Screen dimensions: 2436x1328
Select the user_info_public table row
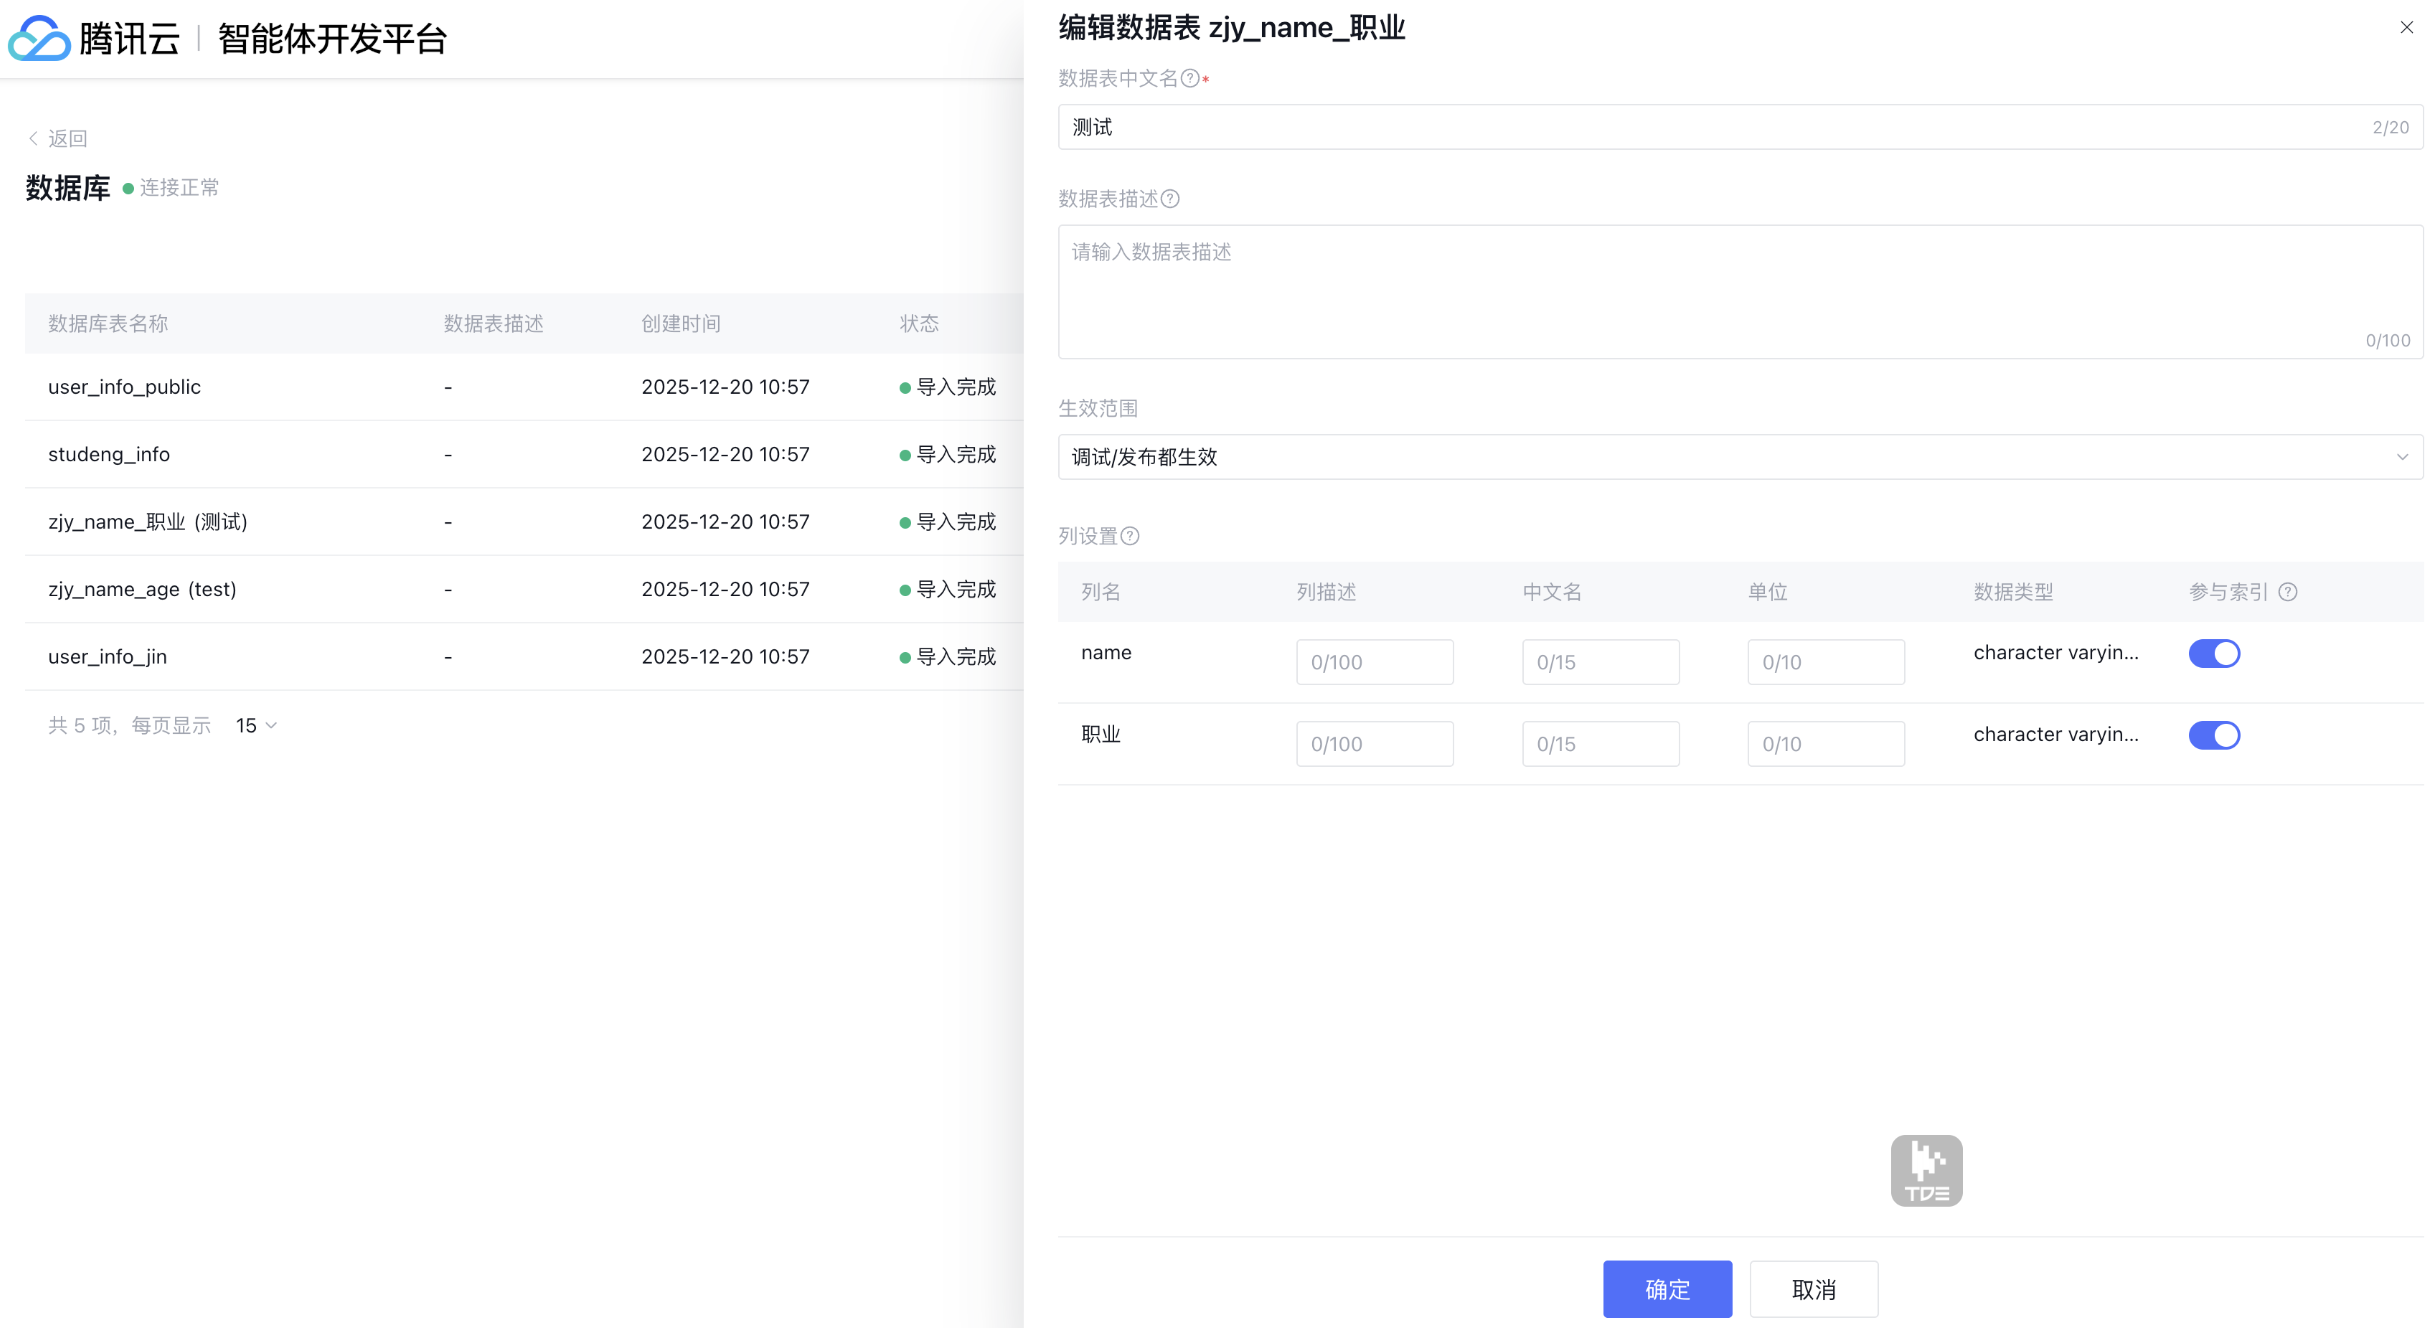(124, 387)
